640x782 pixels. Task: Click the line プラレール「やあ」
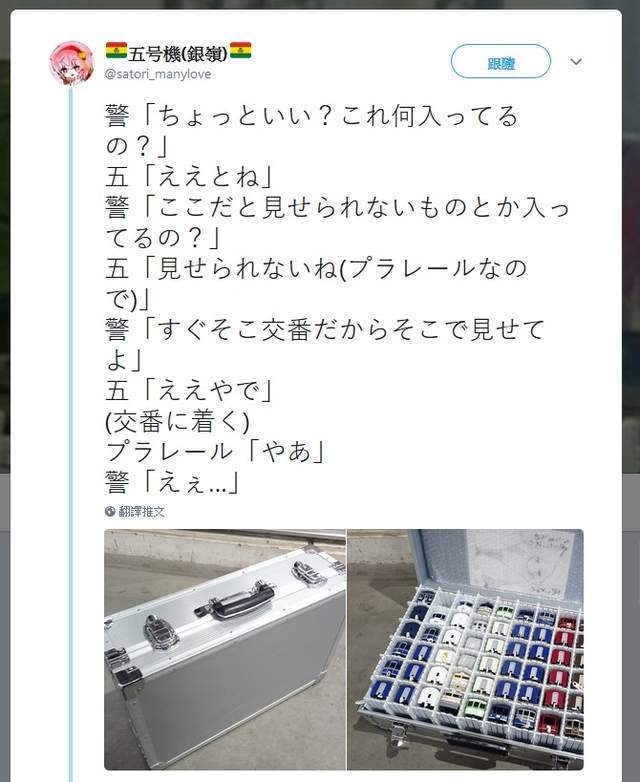215,452
